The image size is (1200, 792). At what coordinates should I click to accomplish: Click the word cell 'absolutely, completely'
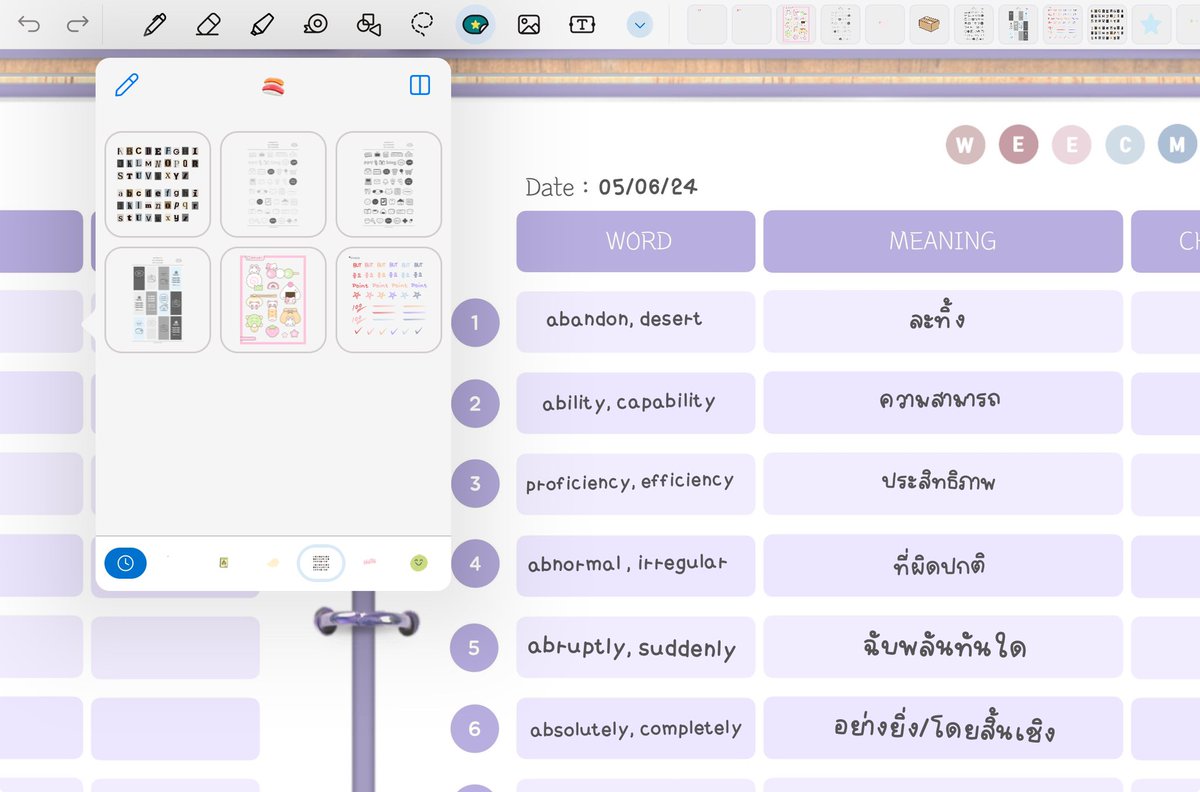coord(636,728)
